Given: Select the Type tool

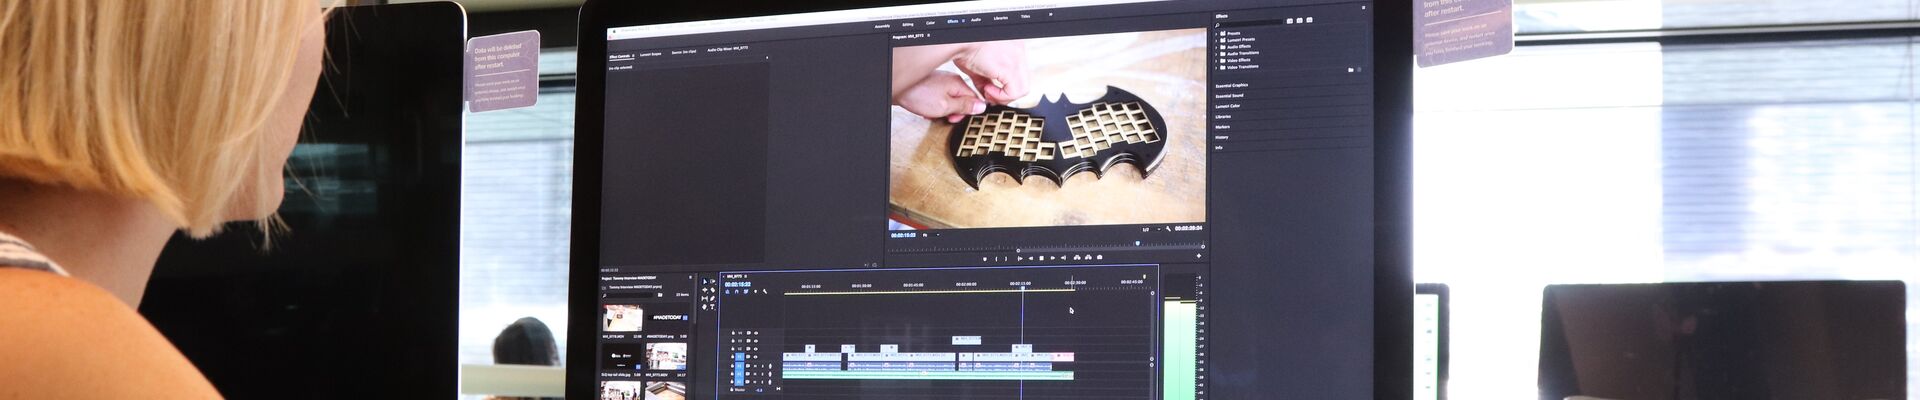Looking at the screenshot, I should tap(713, 307).
